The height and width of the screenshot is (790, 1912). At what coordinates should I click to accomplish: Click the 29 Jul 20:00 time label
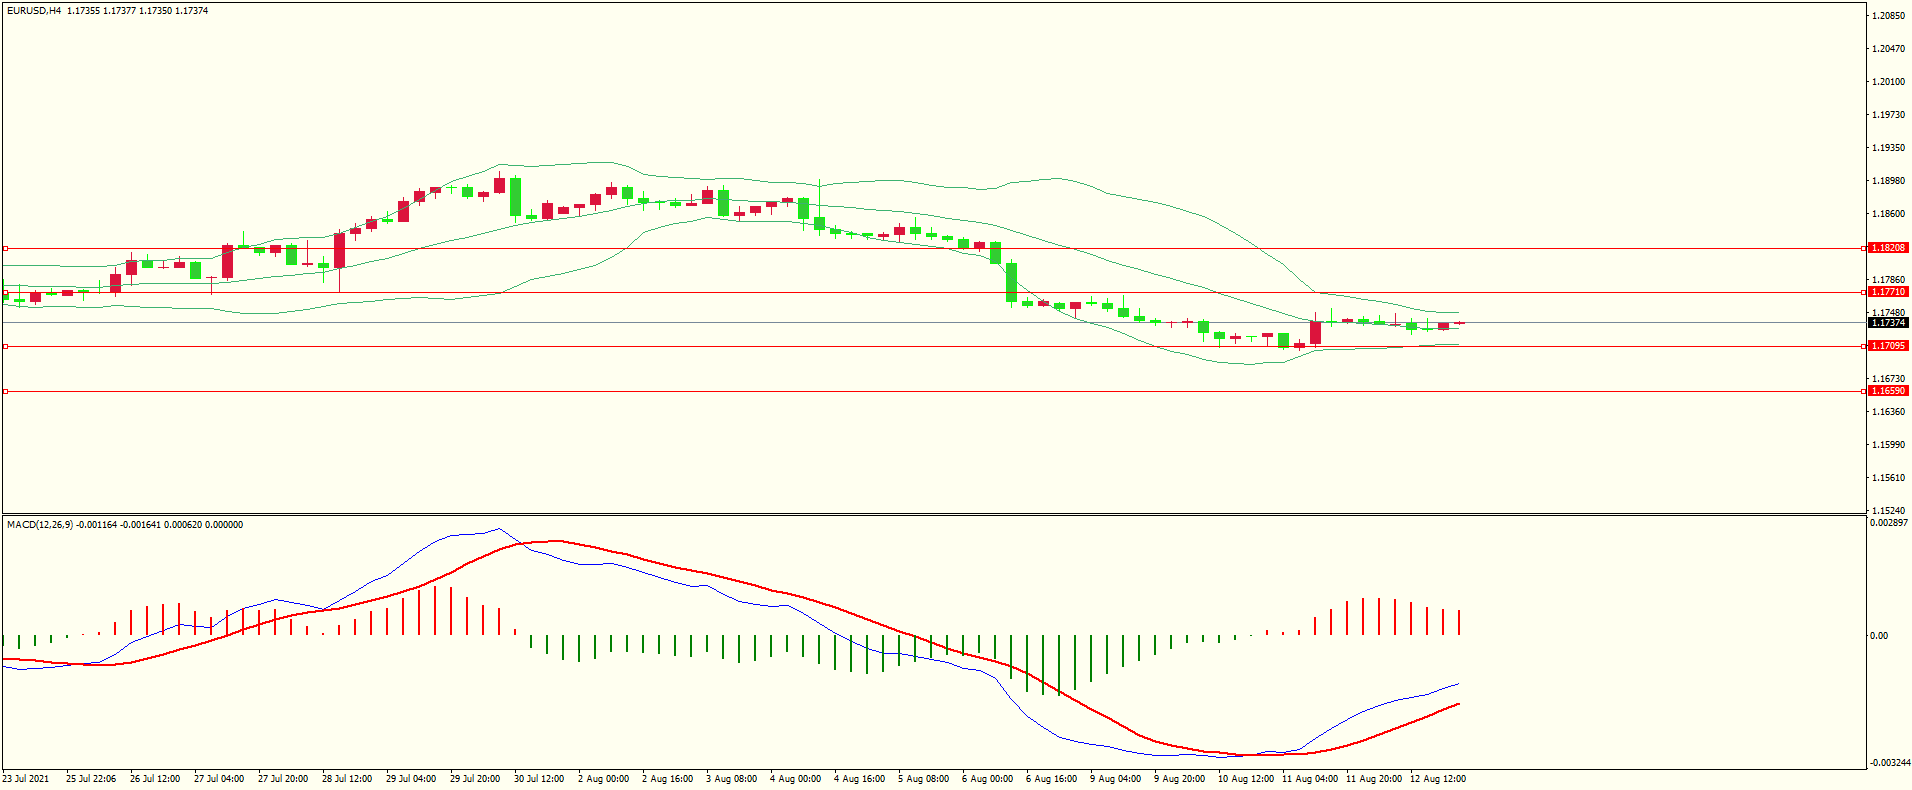[x=475, y=779]
